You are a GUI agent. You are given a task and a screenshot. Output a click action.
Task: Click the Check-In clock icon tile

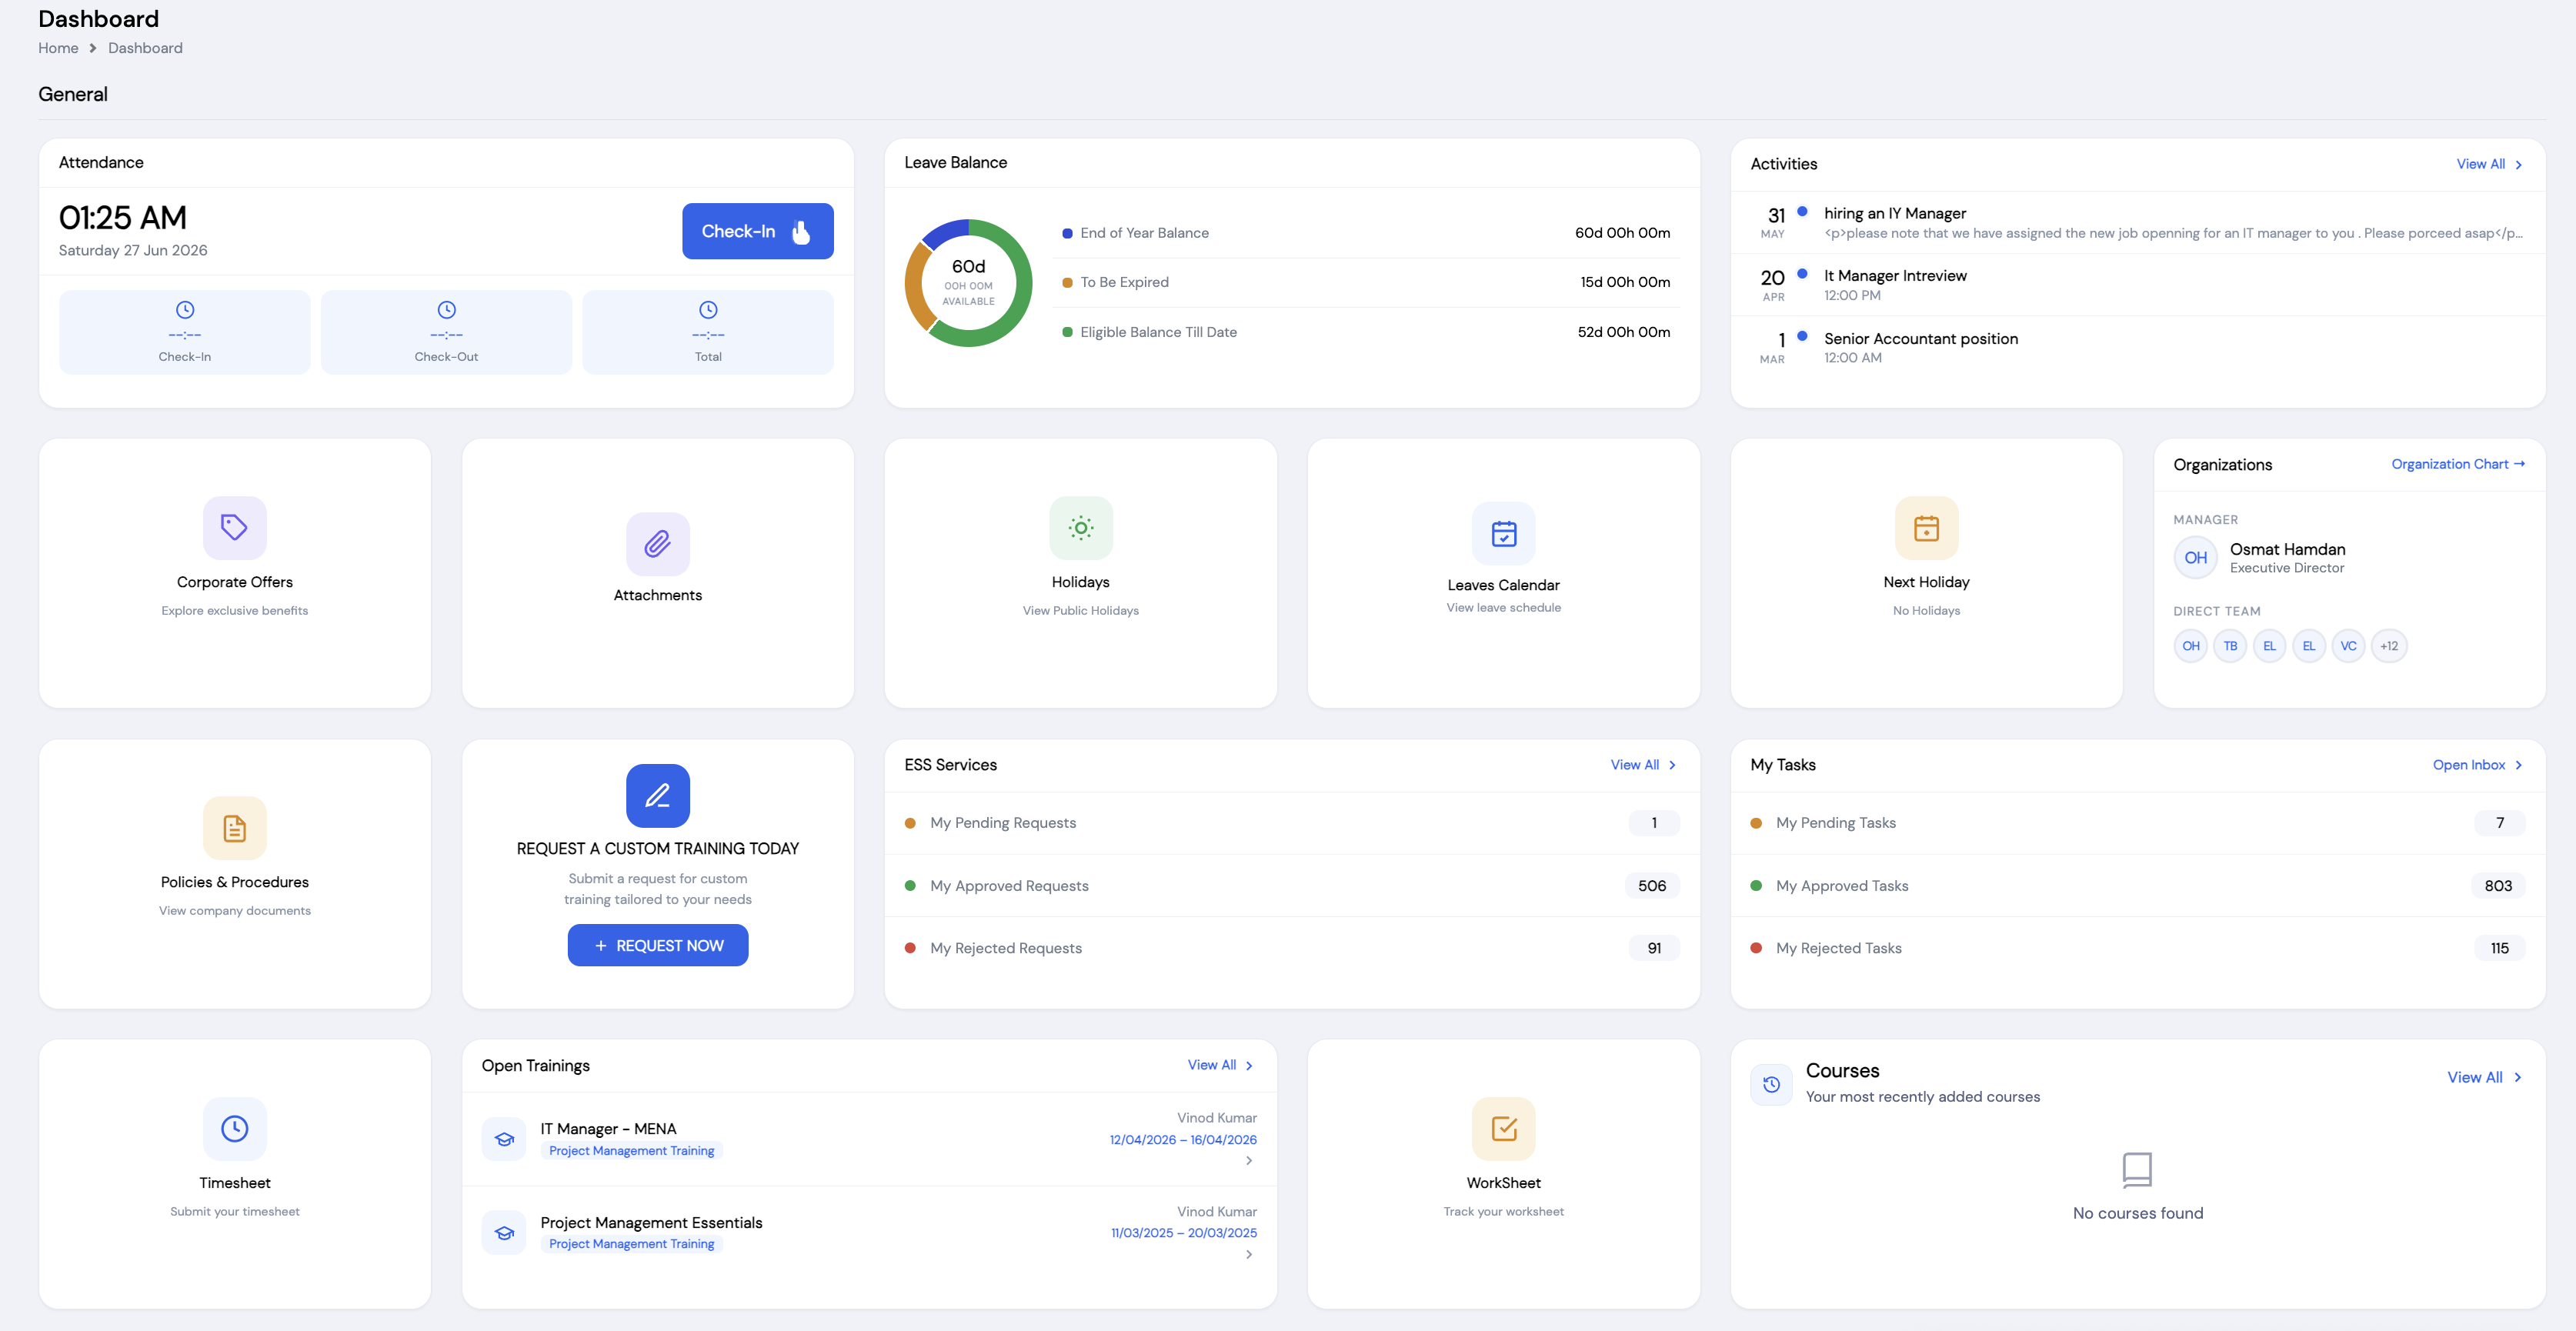pos(185,332)
